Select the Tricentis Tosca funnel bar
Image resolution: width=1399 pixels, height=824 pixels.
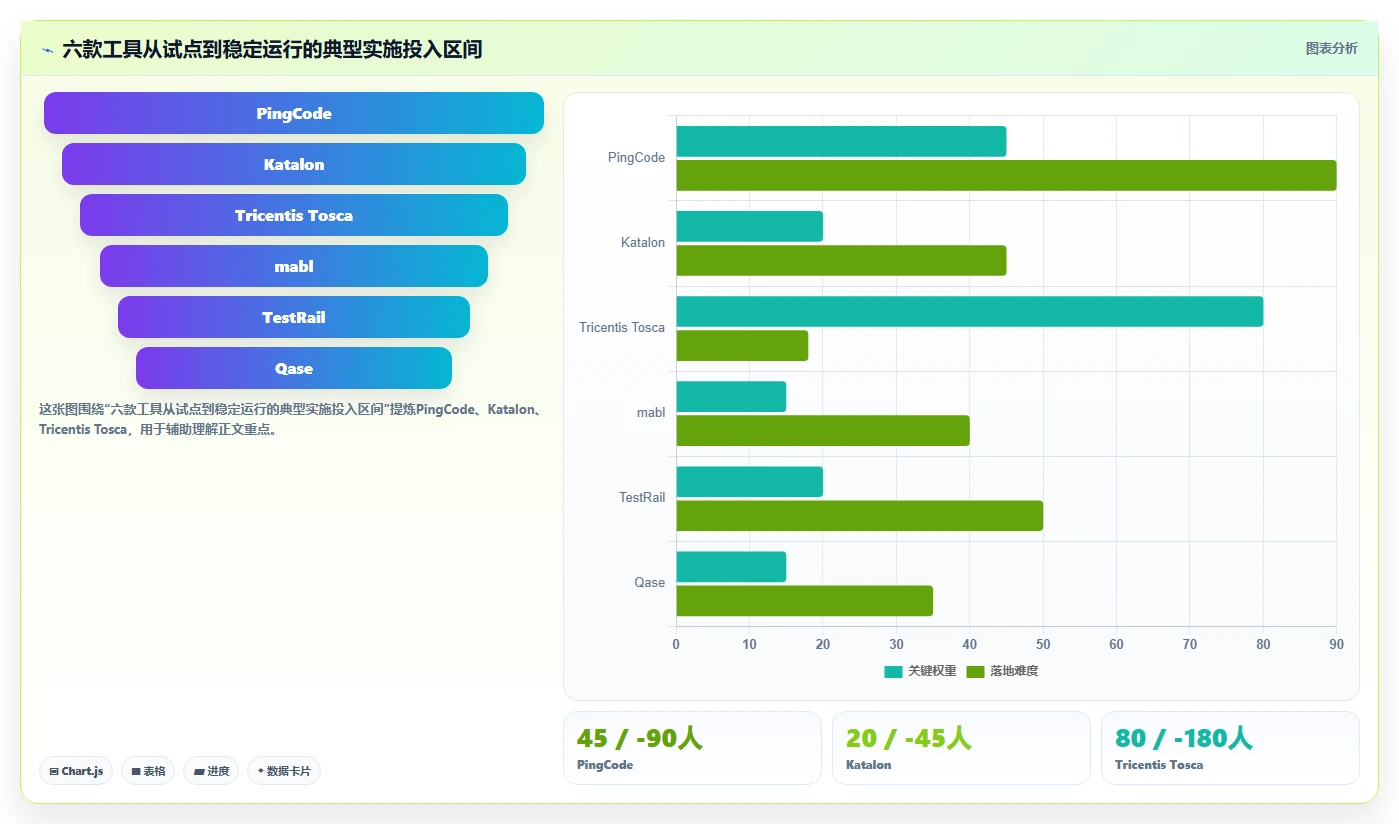click(x=294, y=215)
